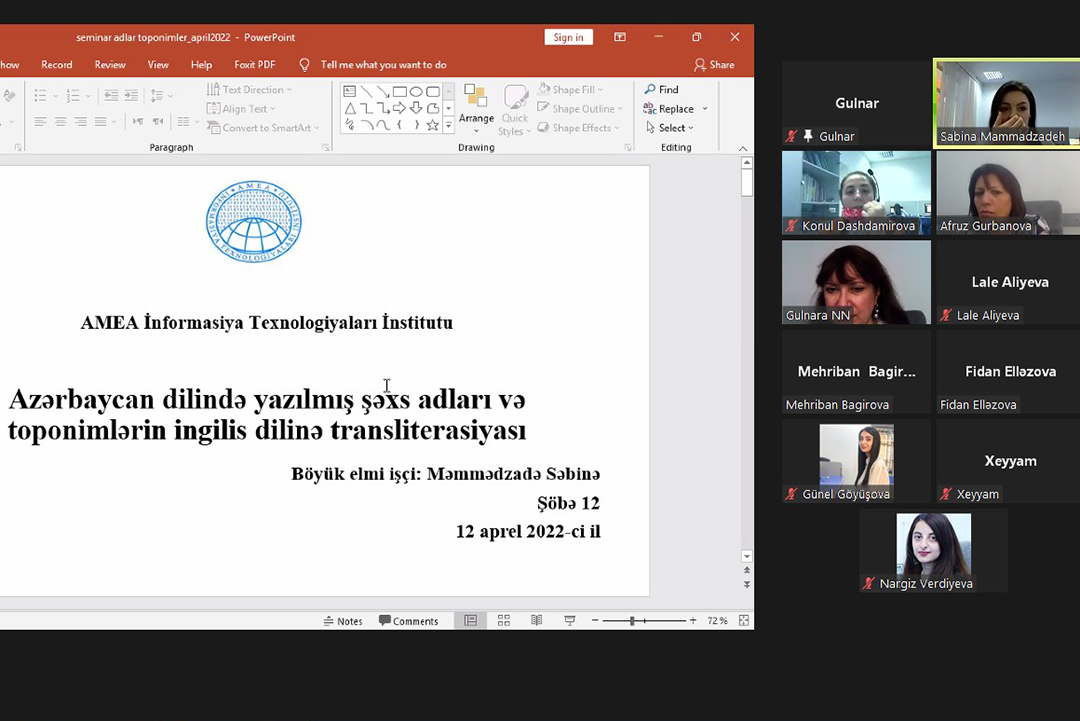
Task: Open Paragraph dialog launcher
Action: [x=325, y=147]
